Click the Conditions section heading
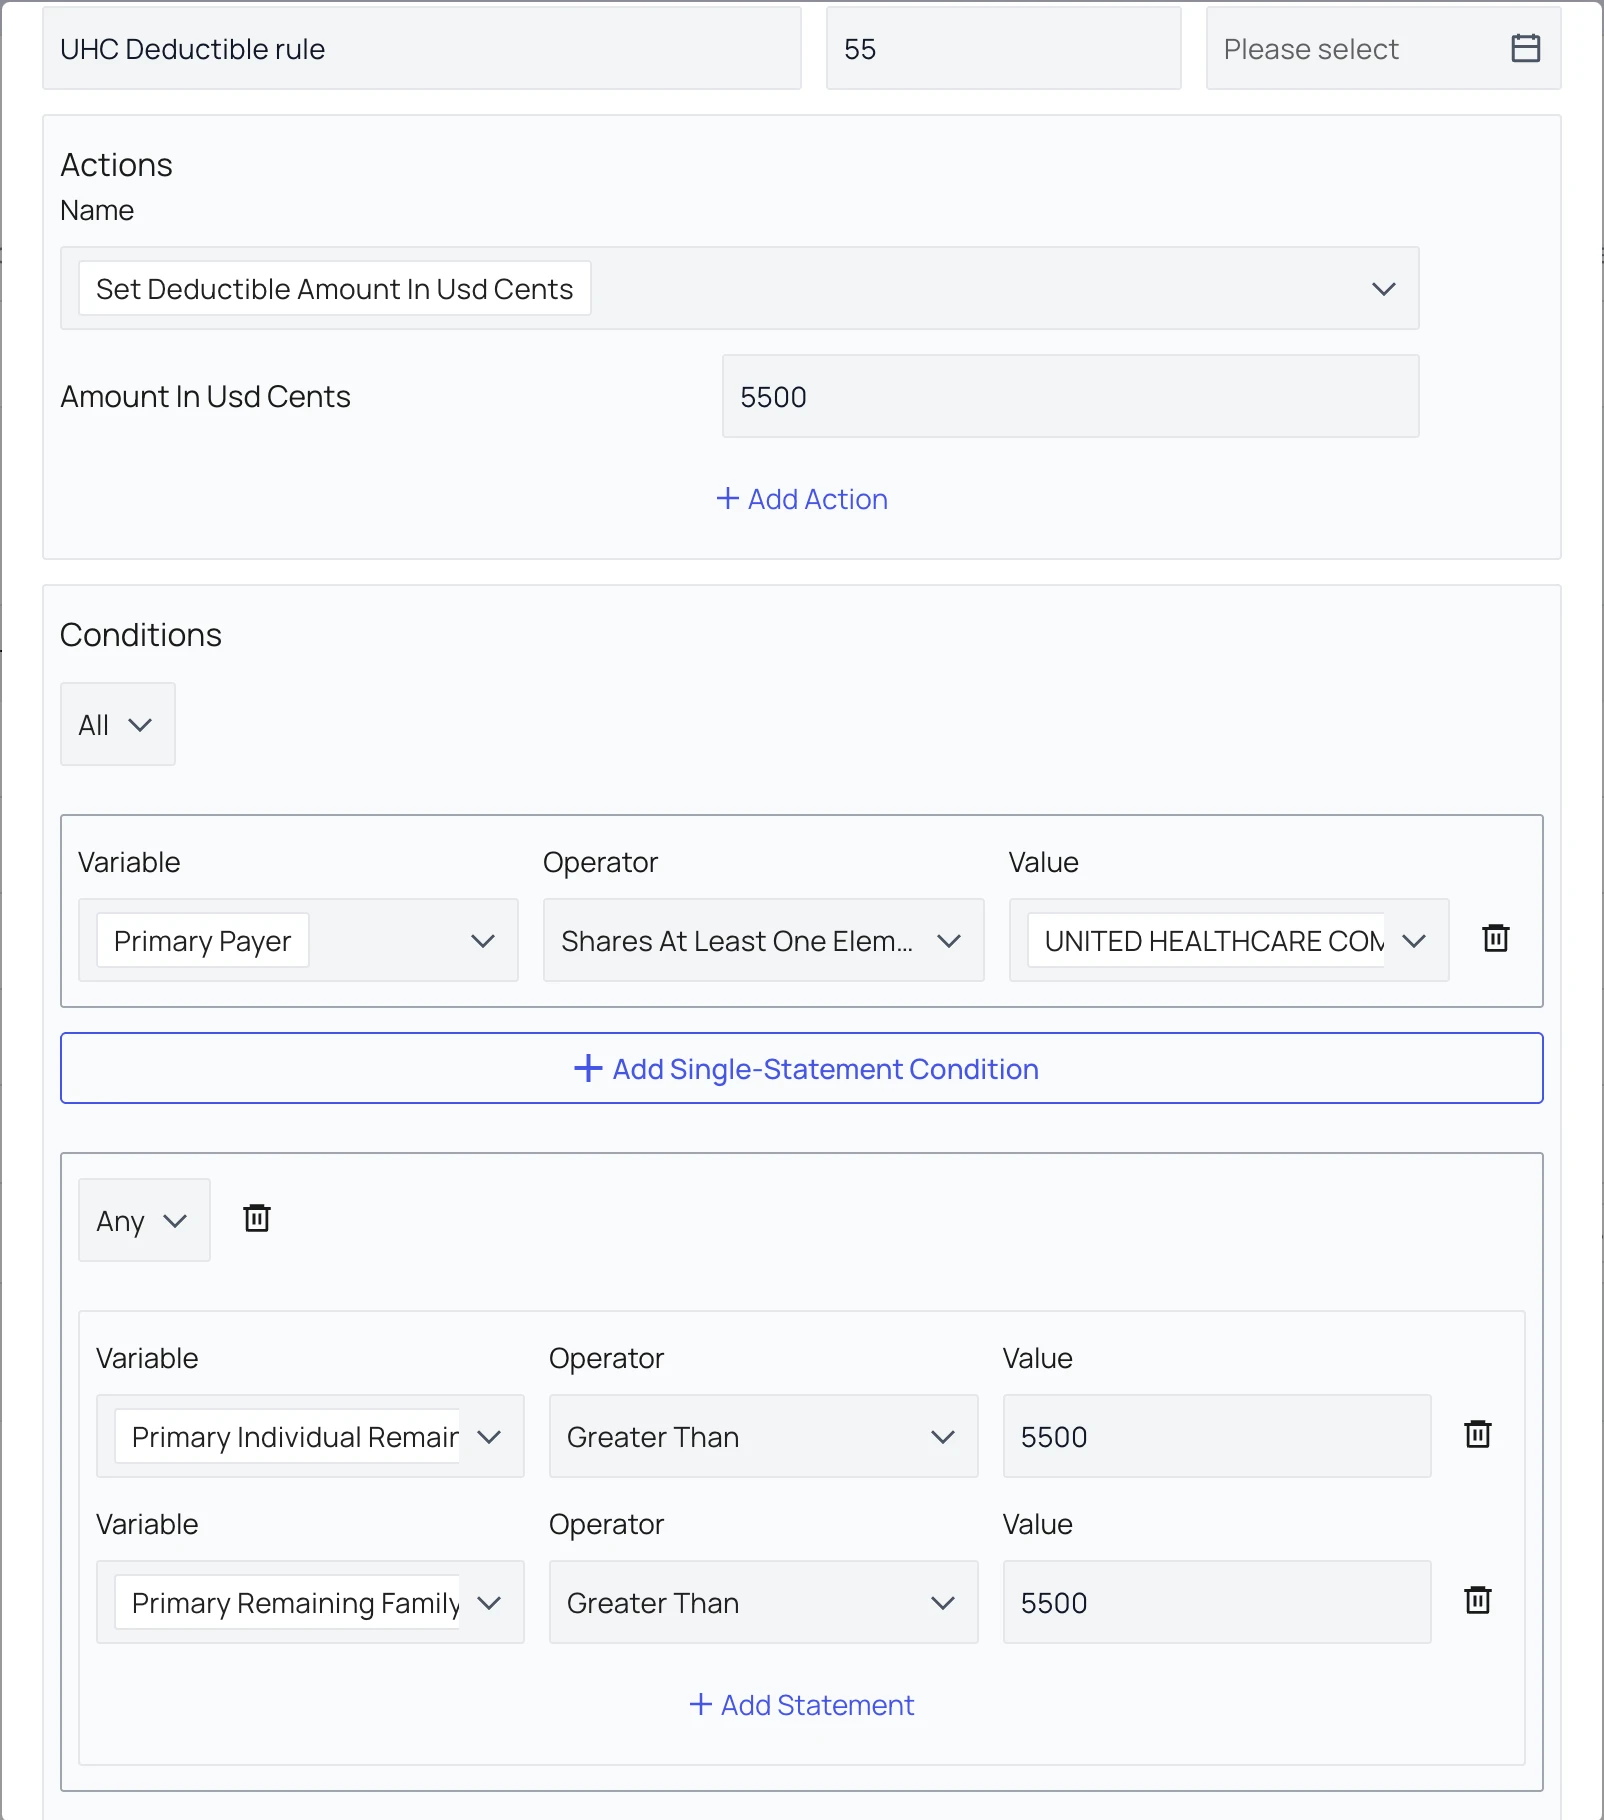The width and height of the screenshot is (1604, 1820). click(x=141, y=635)
